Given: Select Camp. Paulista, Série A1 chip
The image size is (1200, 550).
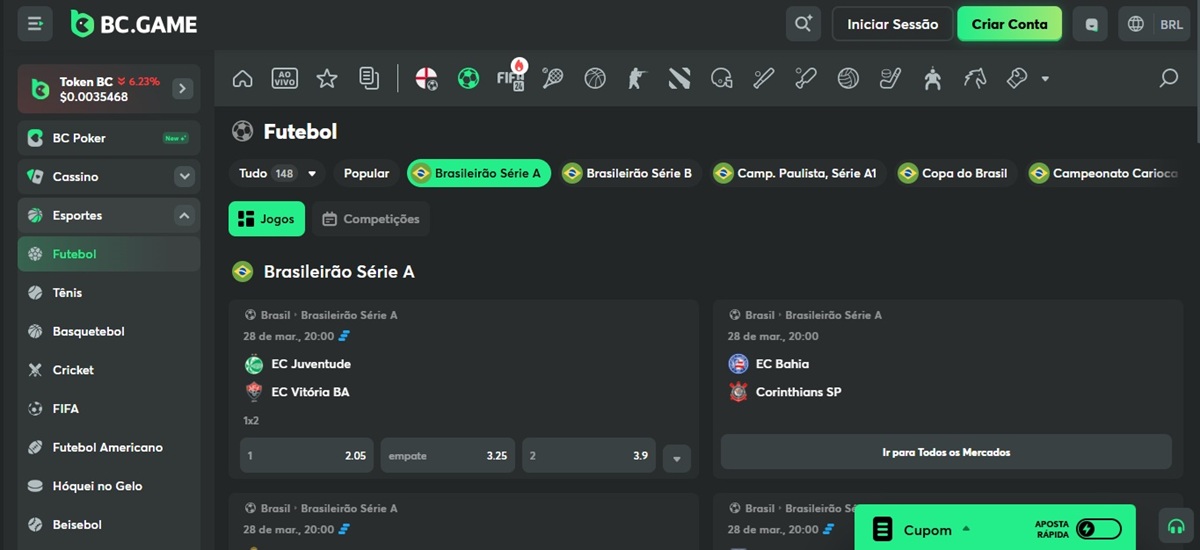Looking at the screenshot, I should click(799, 173).
